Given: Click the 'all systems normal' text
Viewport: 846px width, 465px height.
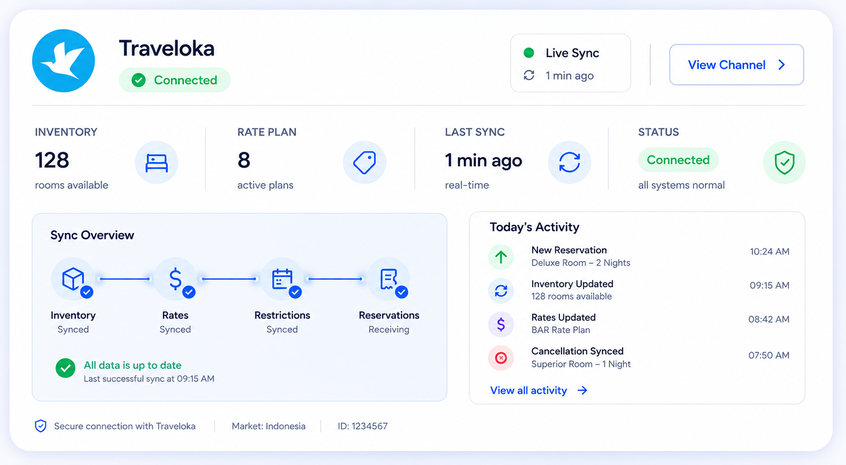Looking at the screenshot, I should click(x=681, y=185).
